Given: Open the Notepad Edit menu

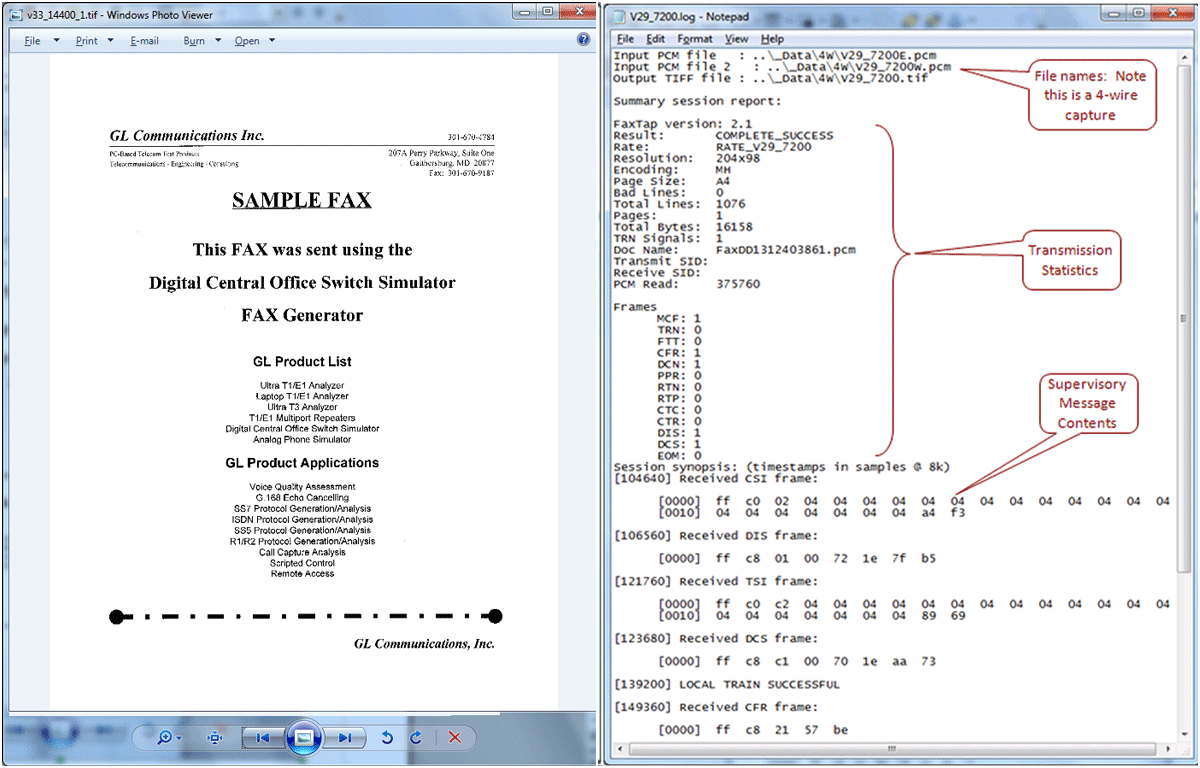Looking at the screenshot, I should 654,39.
